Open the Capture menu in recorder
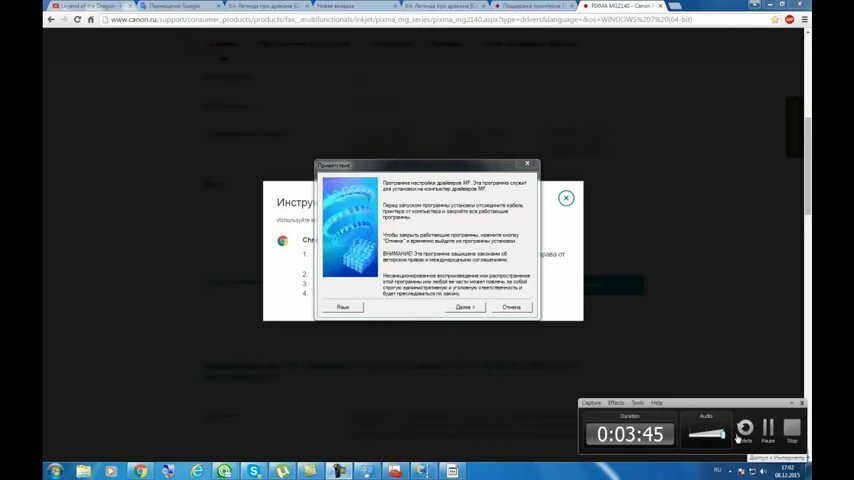This screenshot has height=480, width=854. pos(591,403)
